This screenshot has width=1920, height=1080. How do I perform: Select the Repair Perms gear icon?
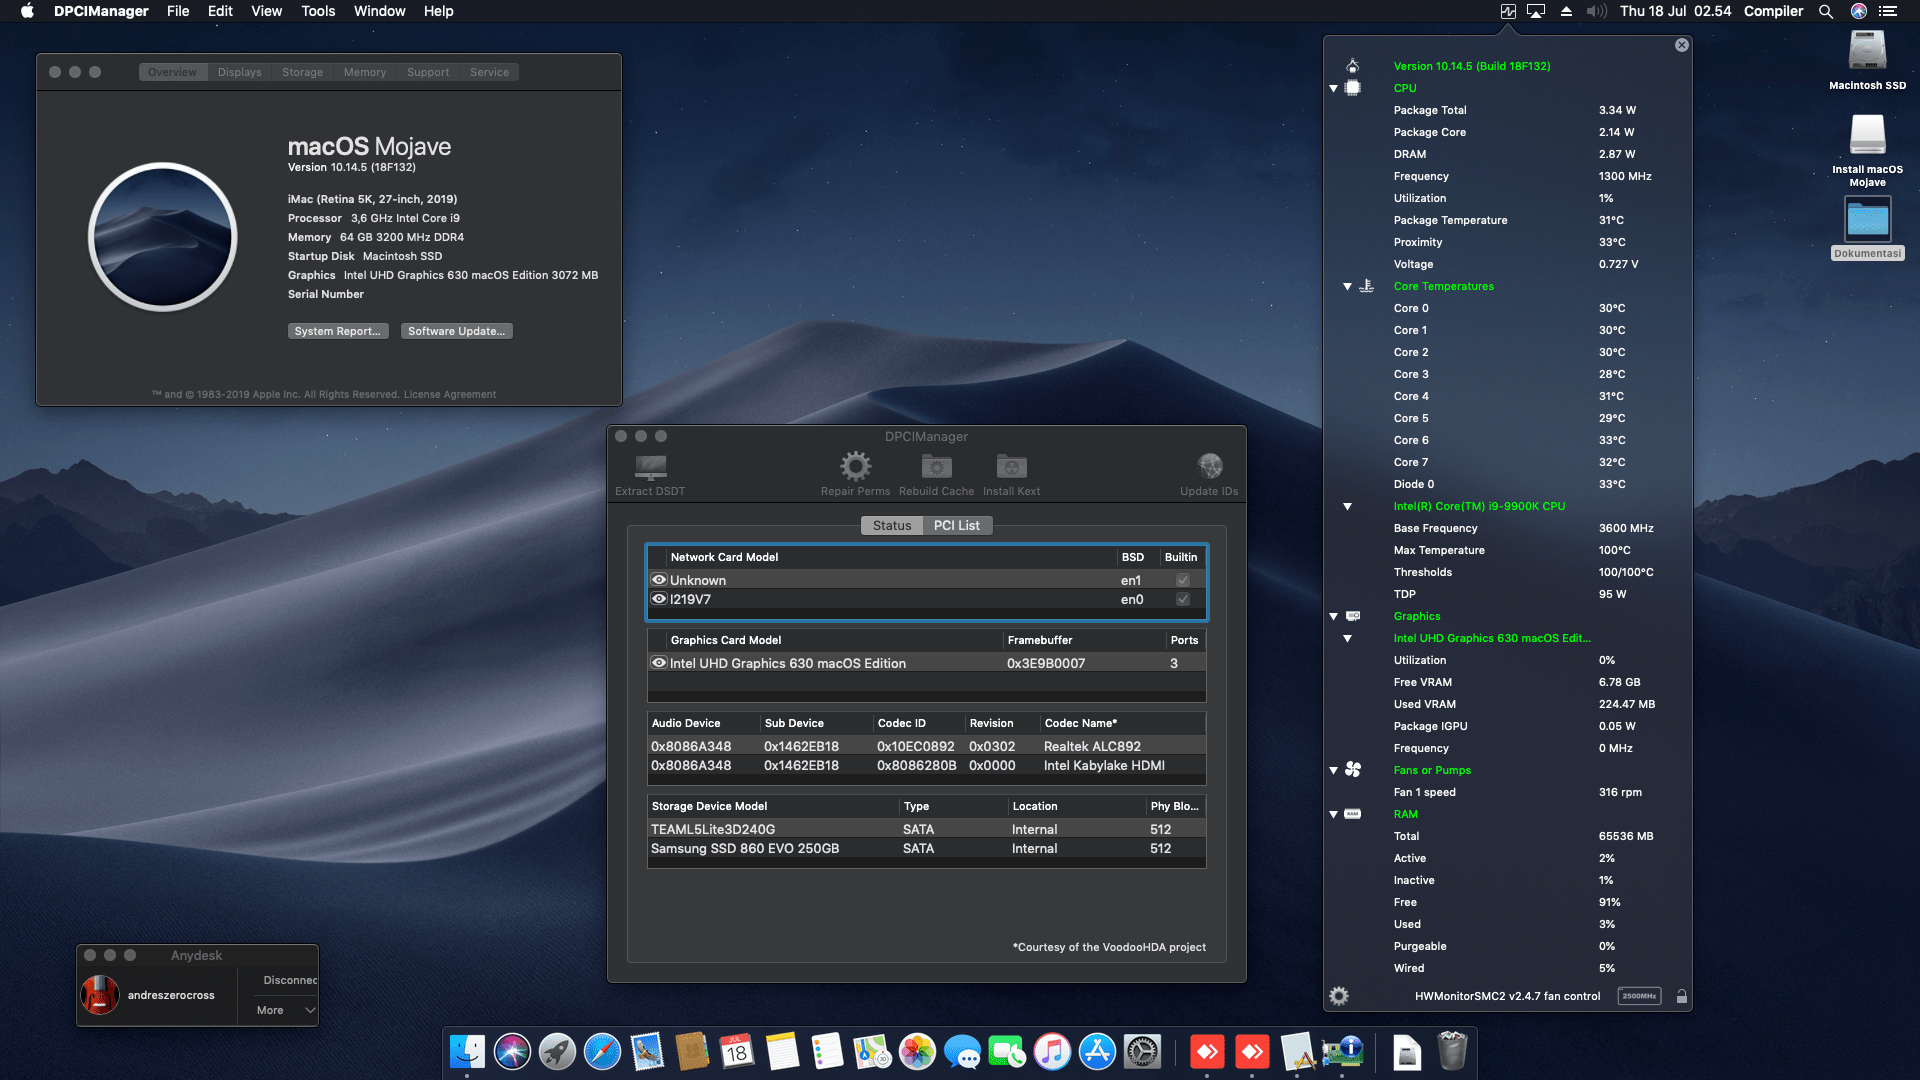point(854,467)
